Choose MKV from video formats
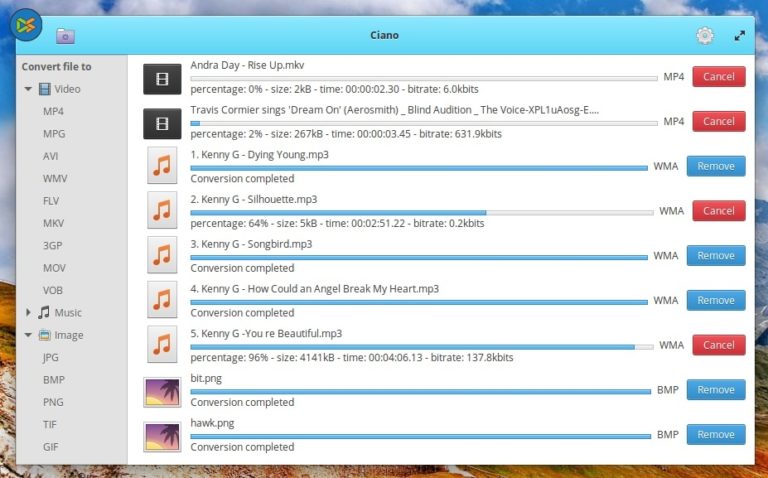The image size is (768, 478). [53, 223]
